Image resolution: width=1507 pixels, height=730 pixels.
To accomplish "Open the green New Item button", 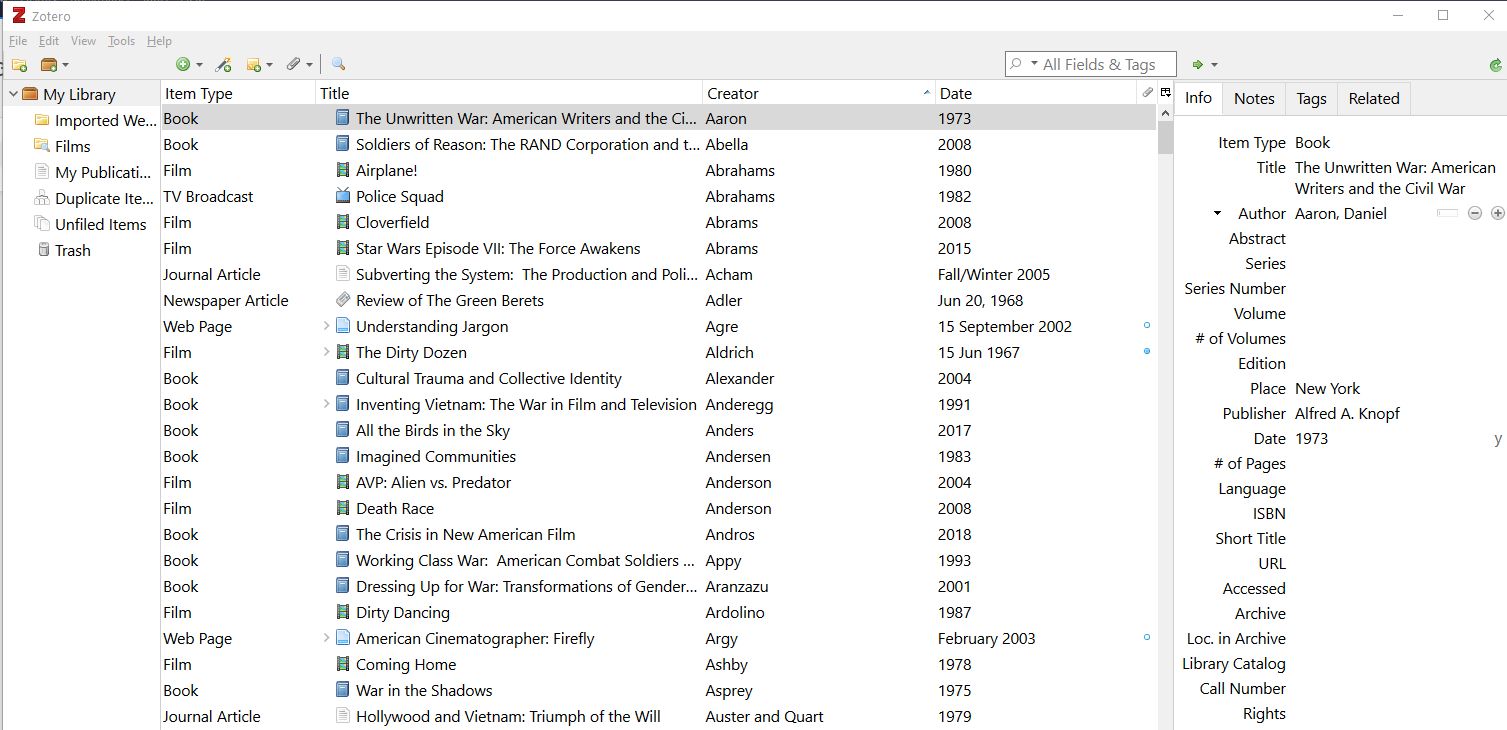I will [x=188, y=65].
